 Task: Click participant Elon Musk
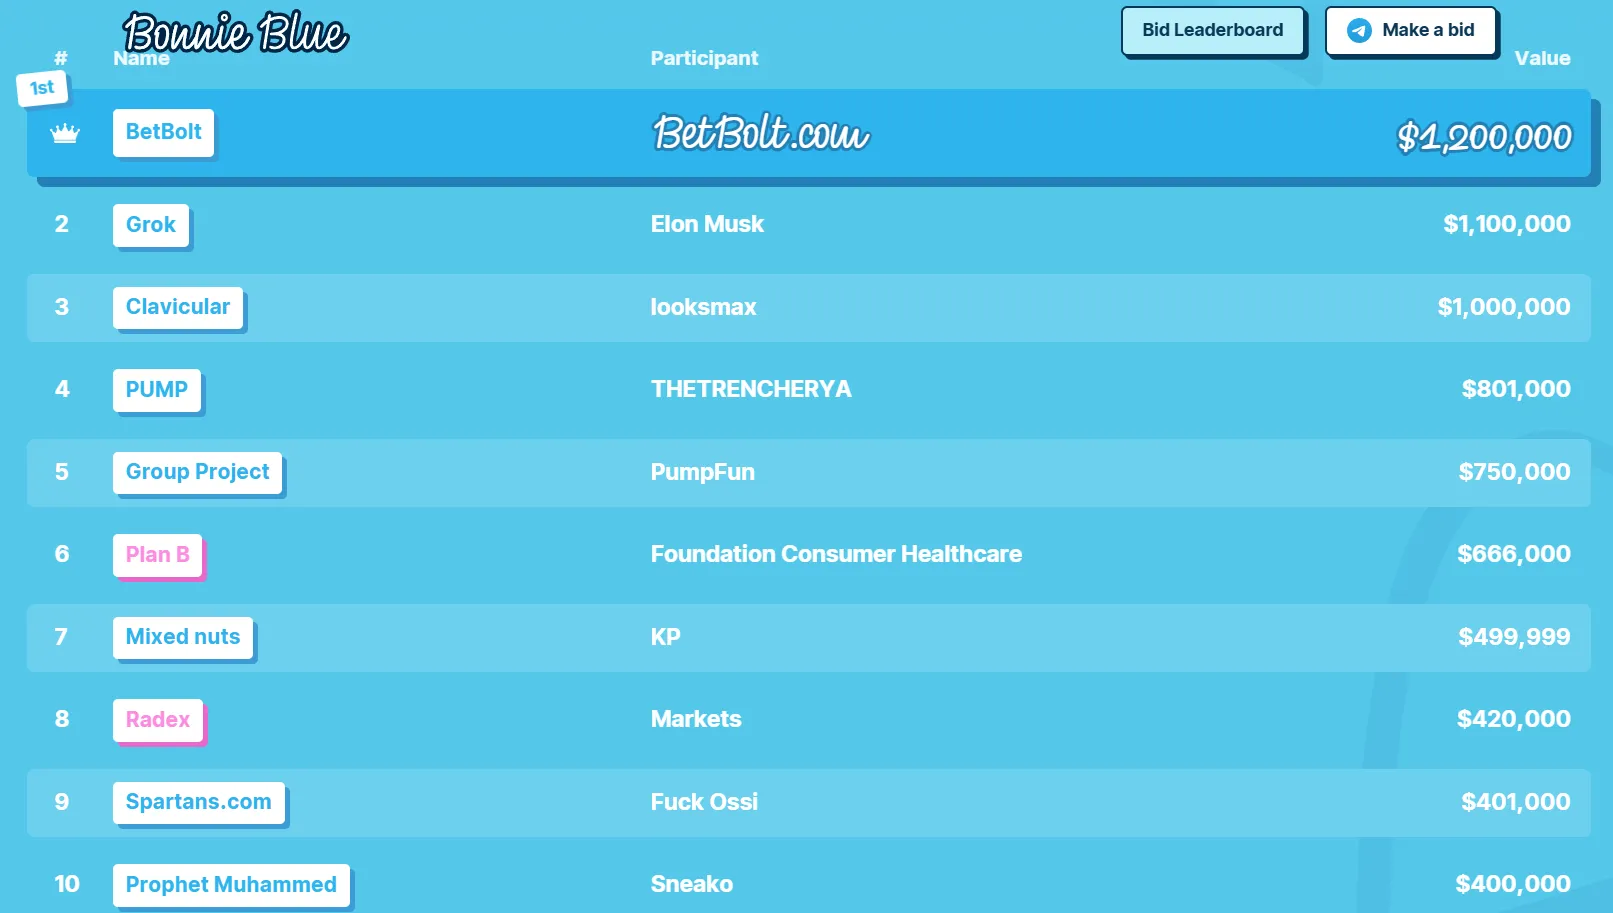tap(707, 224)
